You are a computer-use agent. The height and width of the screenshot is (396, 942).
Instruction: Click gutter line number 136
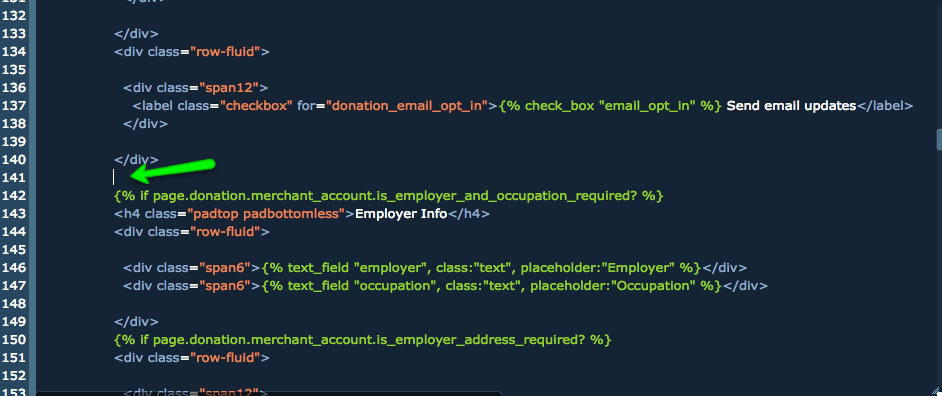coord(14,88)
